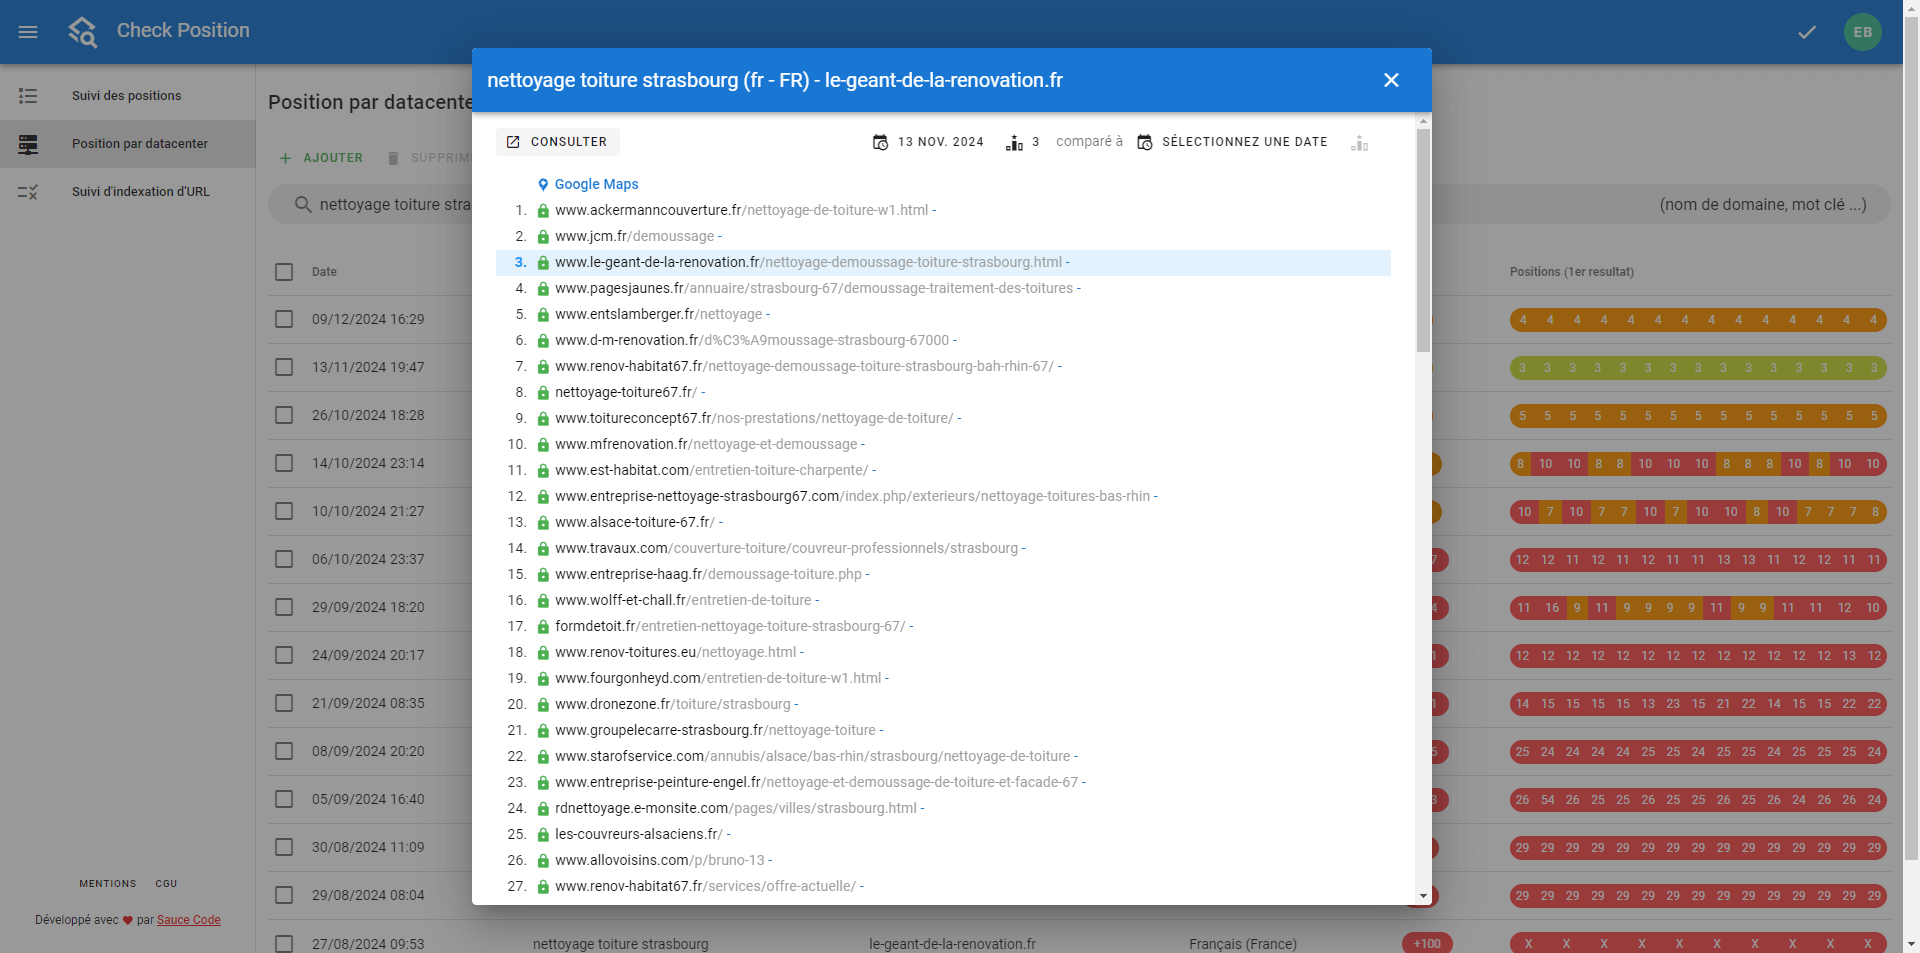
Task: Check the row dated 09/12/2024 16:29
Action: 284,319
